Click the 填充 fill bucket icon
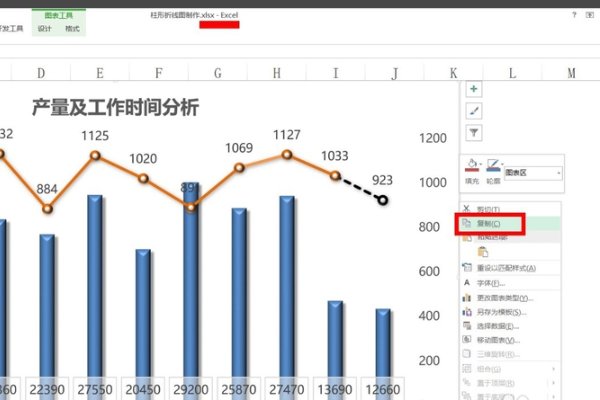Viewport: 600px width, 400px height. 471,165
